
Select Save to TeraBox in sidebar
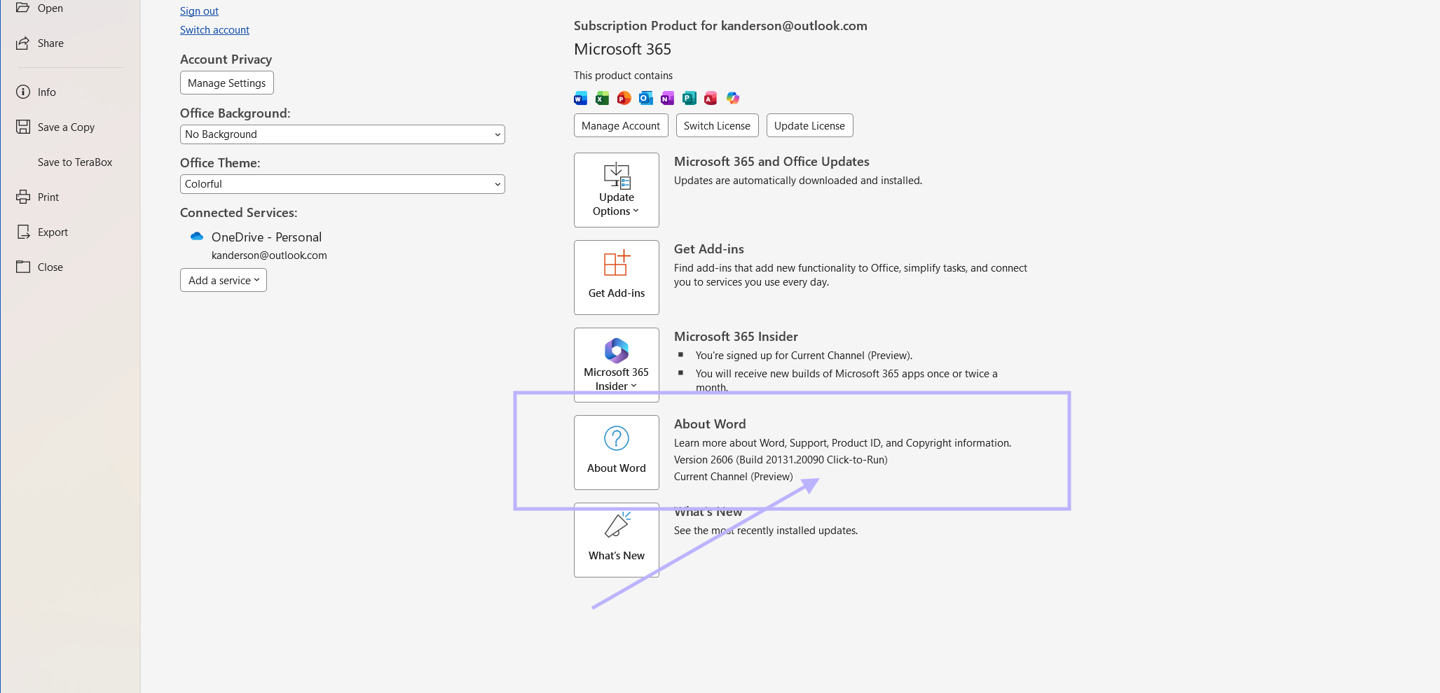tap(75, 162)
